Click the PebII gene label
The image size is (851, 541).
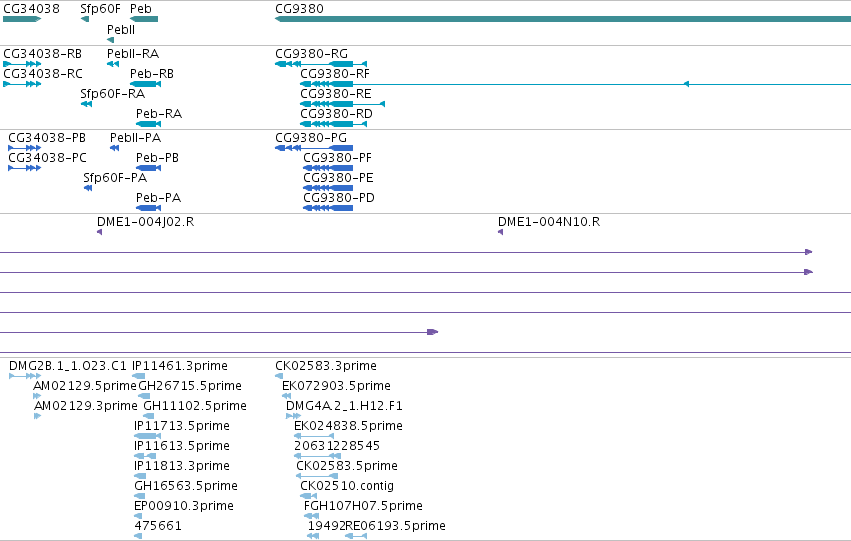coord(121,30)
